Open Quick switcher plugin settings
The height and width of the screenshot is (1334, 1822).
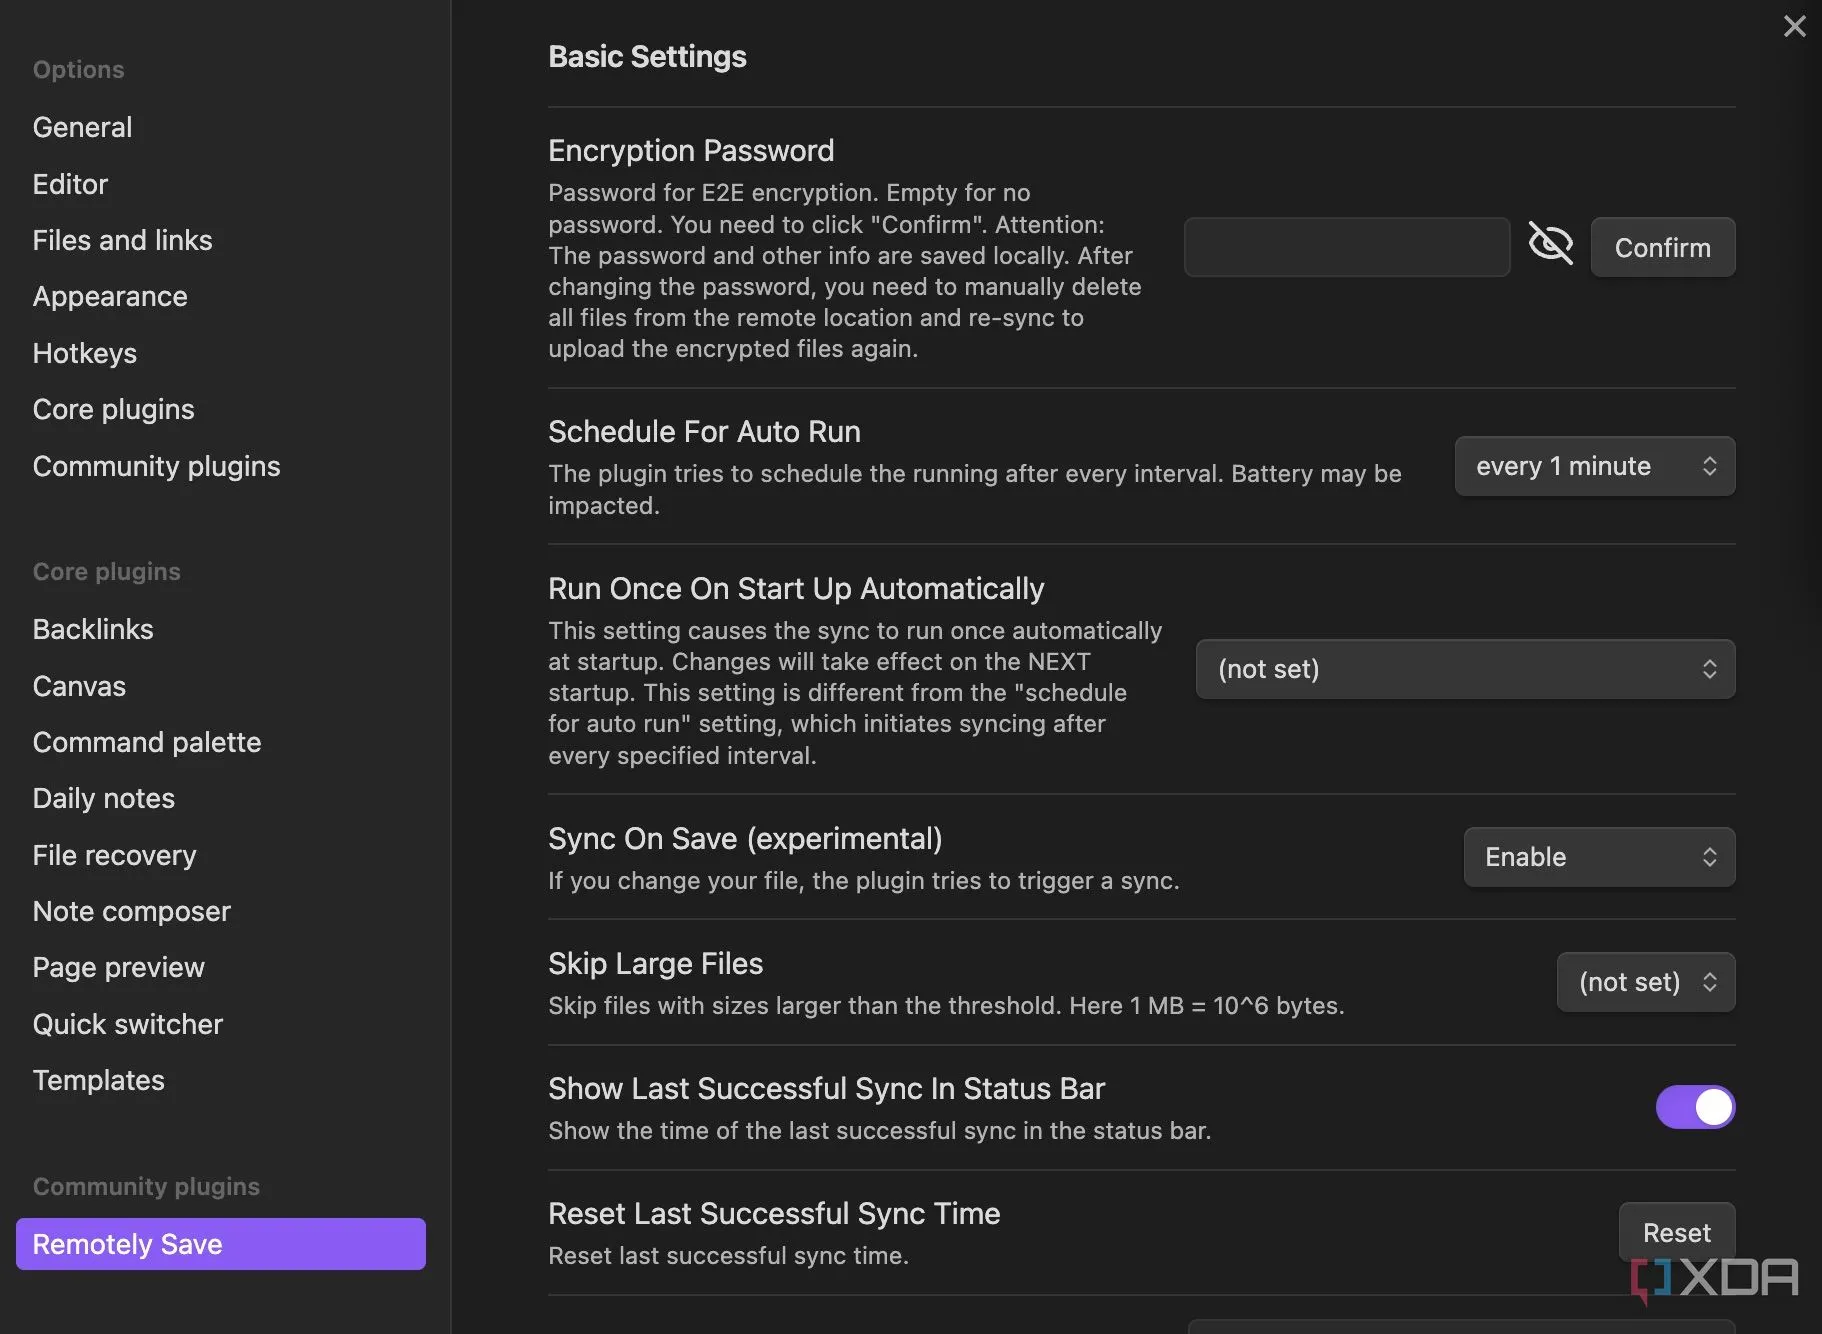point(127,1024)
